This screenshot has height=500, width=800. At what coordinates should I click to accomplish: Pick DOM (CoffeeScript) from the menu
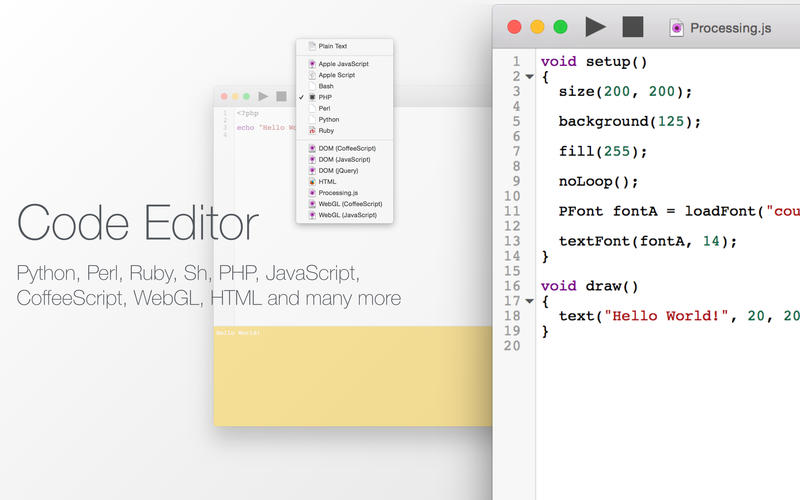click(344, 148)
